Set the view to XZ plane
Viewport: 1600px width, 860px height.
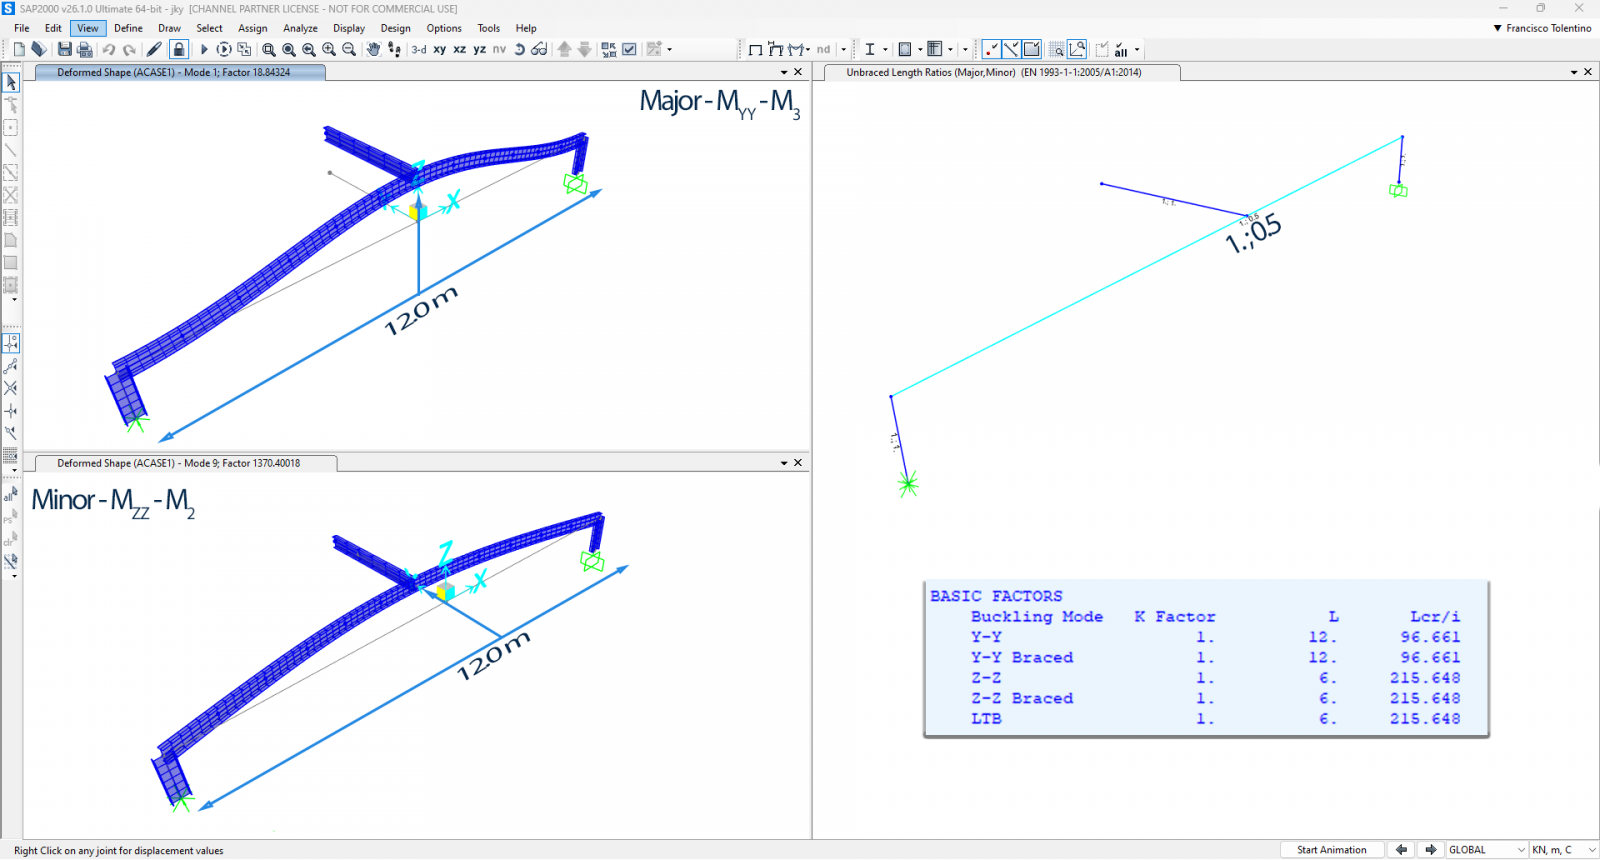[x=459, y=49]
